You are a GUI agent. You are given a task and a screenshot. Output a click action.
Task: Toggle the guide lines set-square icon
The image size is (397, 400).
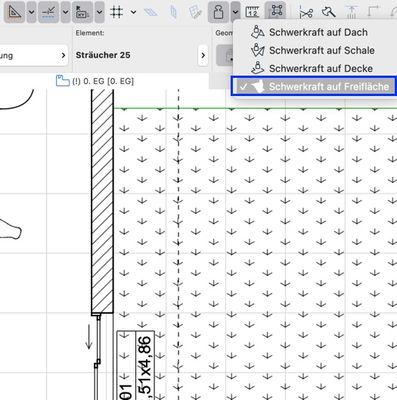pyautogui.click(x=15, y=12)
